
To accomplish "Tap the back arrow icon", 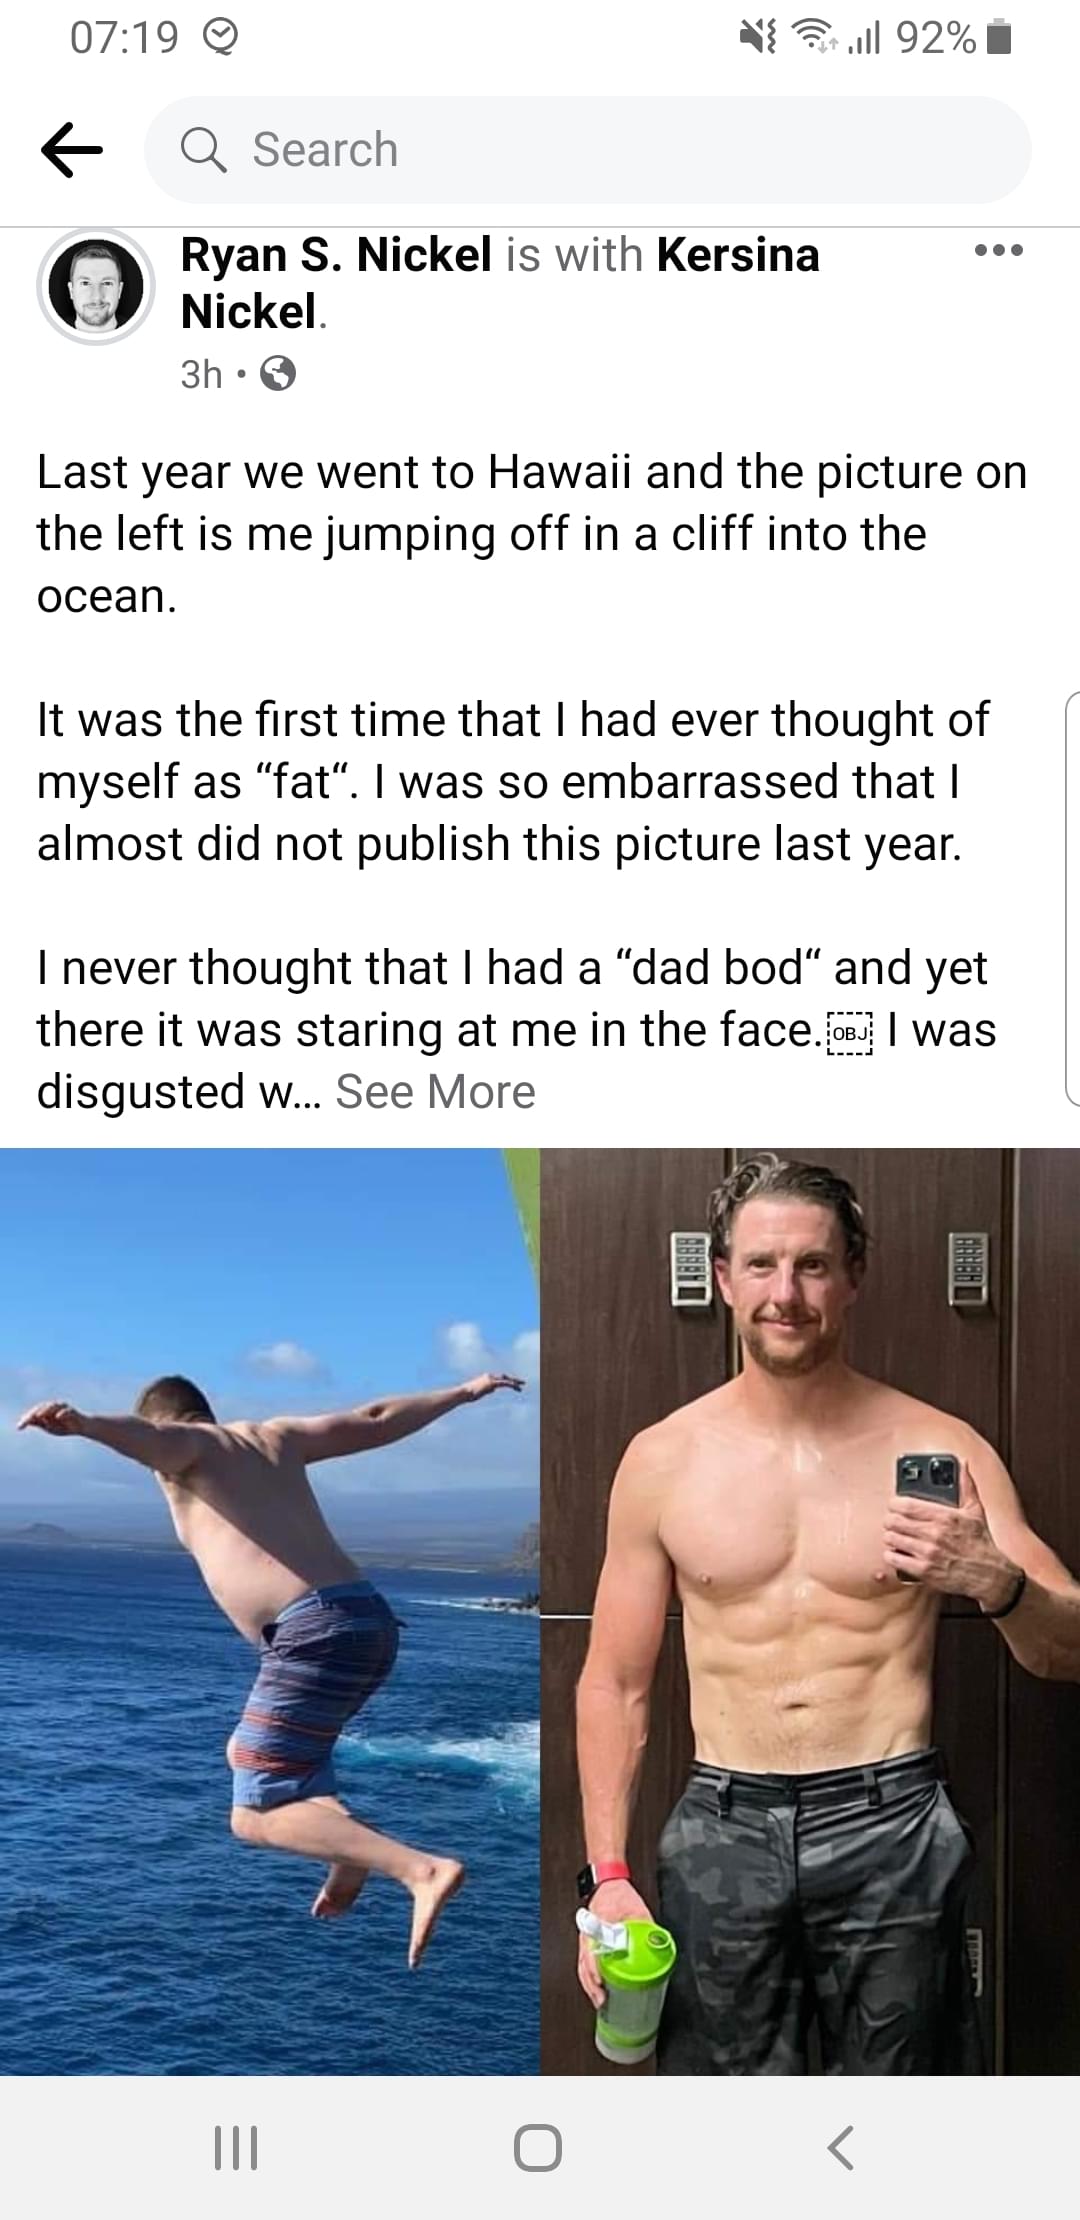I will click(x=71, y=150).
